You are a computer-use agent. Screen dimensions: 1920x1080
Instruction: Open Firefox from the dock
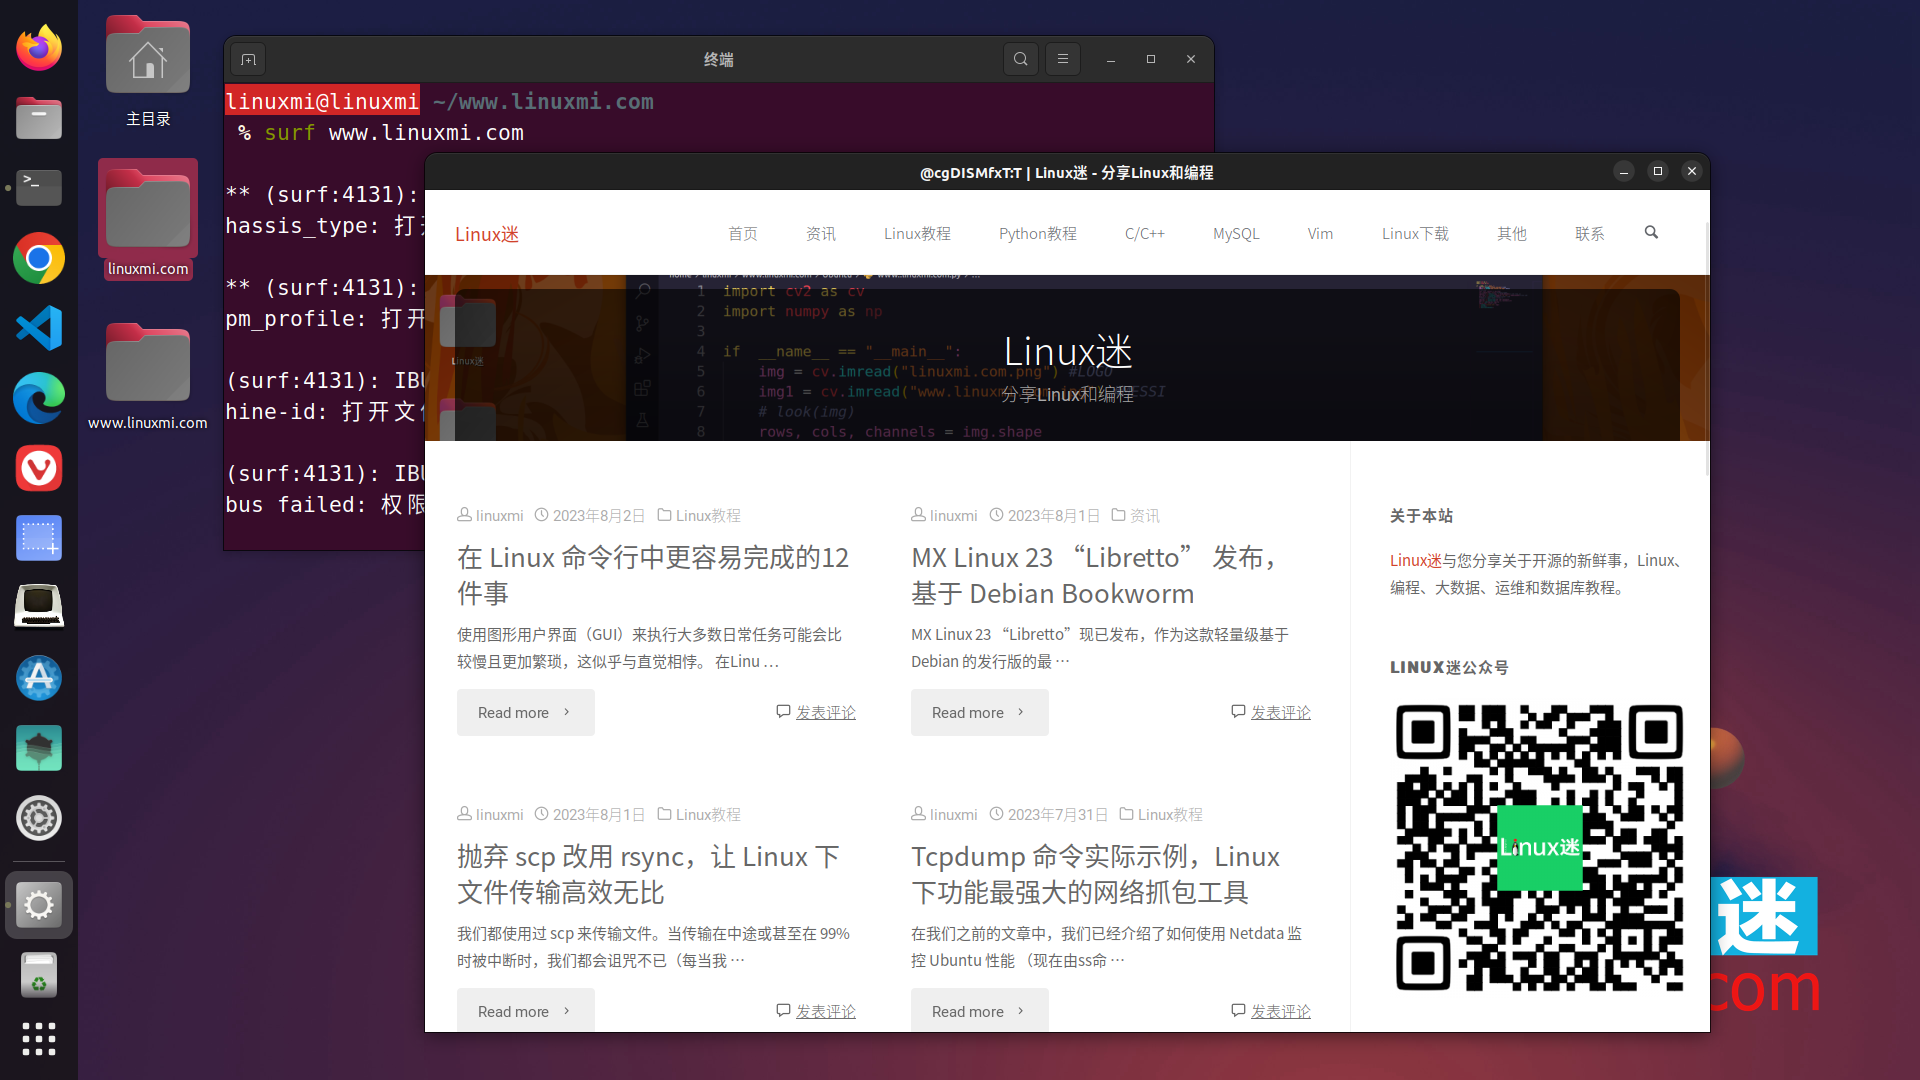coord(39,47)
